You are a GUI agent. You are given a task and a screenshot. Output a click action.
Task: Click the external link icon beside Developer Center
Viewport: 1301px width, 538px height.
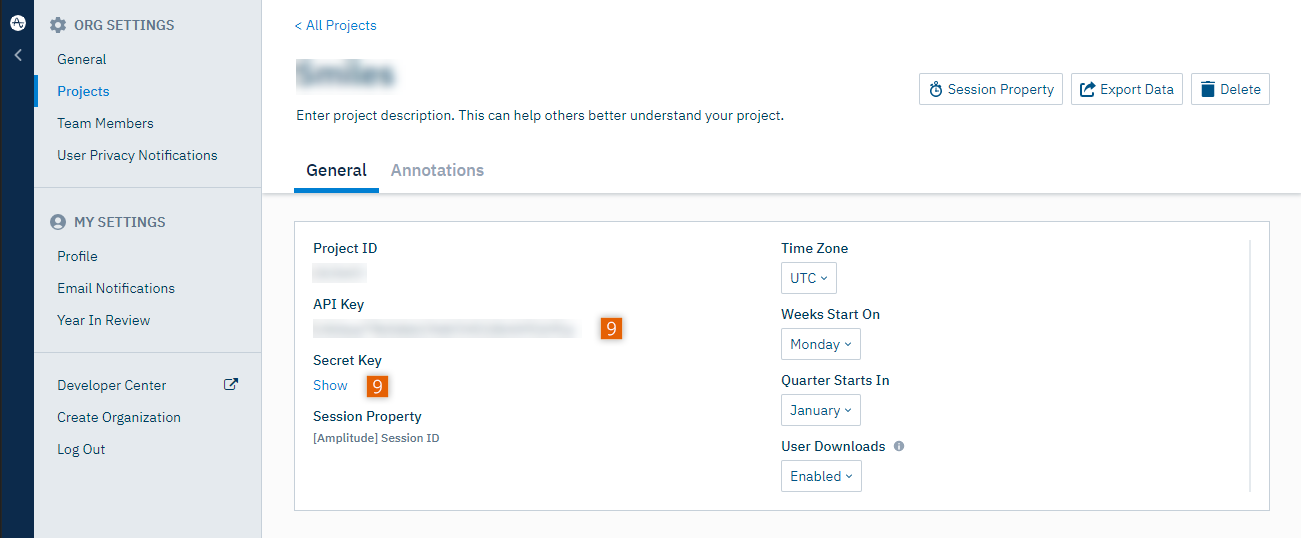click(x=231, y=385)
